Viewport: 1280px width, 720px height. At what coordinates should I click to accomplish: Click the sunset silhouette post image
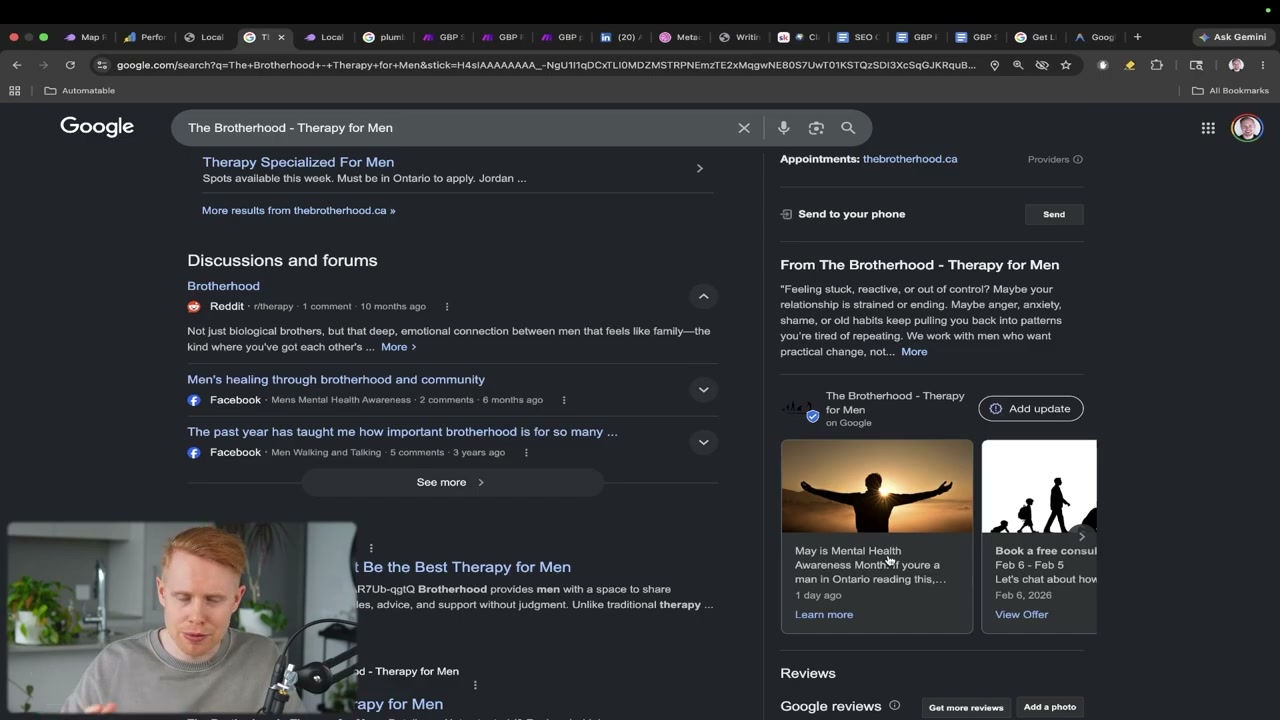pos(877,487)
